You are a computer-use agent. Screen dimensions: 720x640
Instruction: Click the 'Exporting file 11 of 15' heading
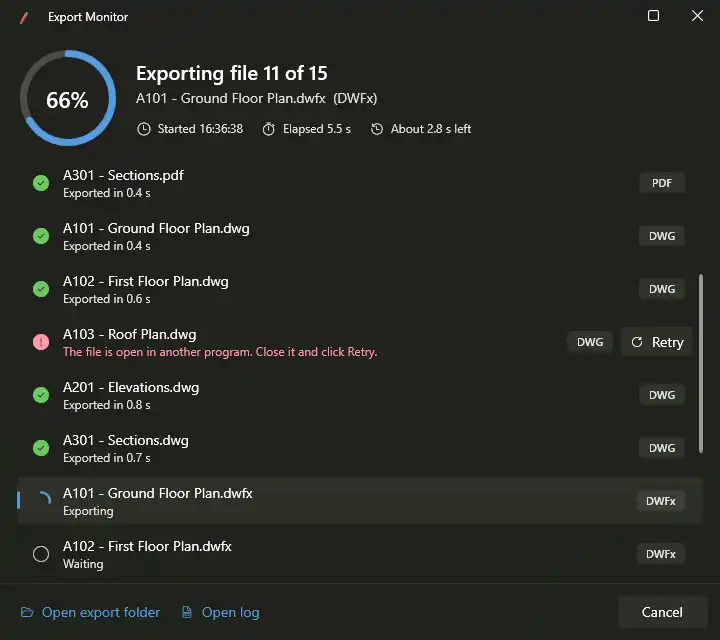click(x=232, y=73)
